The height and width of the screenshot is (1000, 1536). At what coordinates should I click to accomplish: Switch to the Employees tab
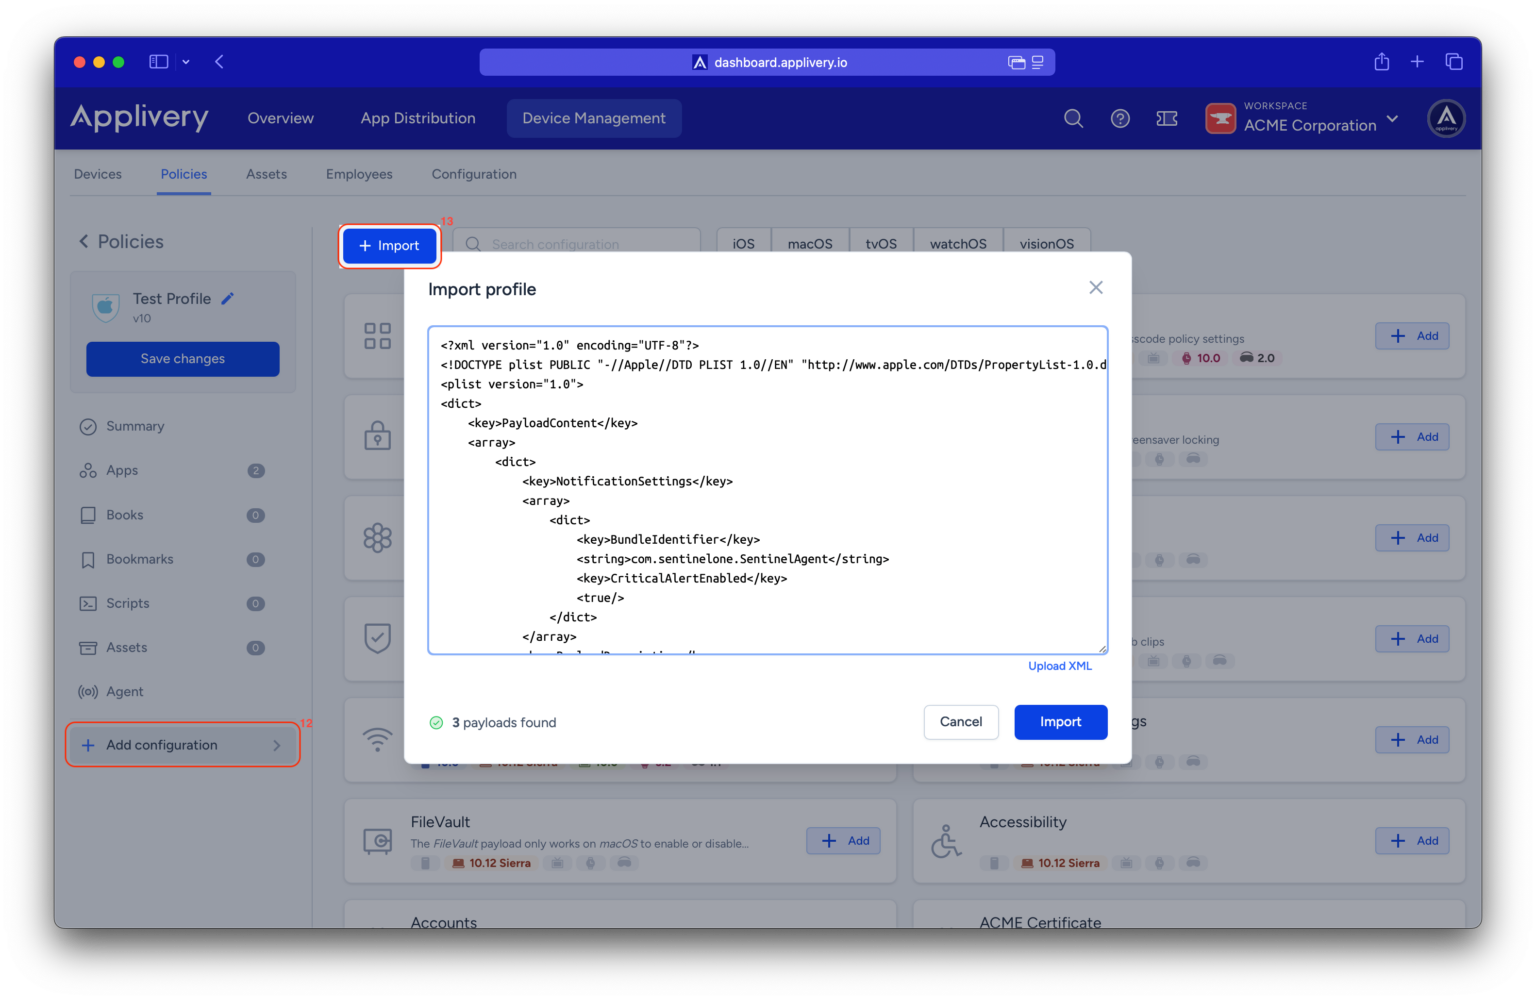coord(359,174)
